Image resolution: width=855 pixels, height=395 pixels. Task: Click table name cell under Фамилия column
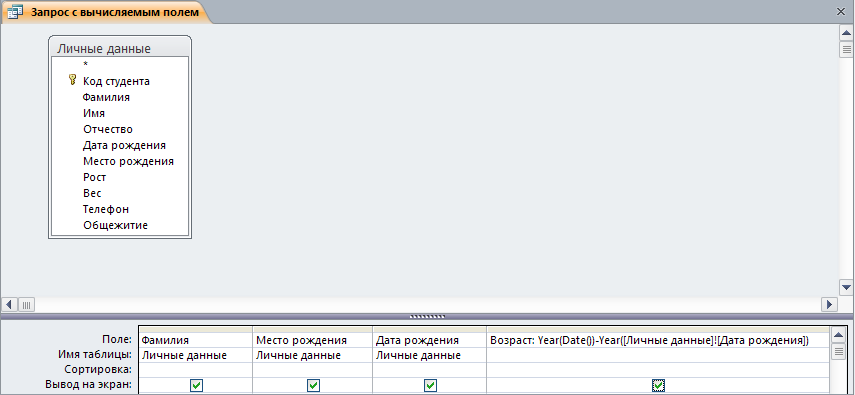pyautogui.click(x=196, y=355)
